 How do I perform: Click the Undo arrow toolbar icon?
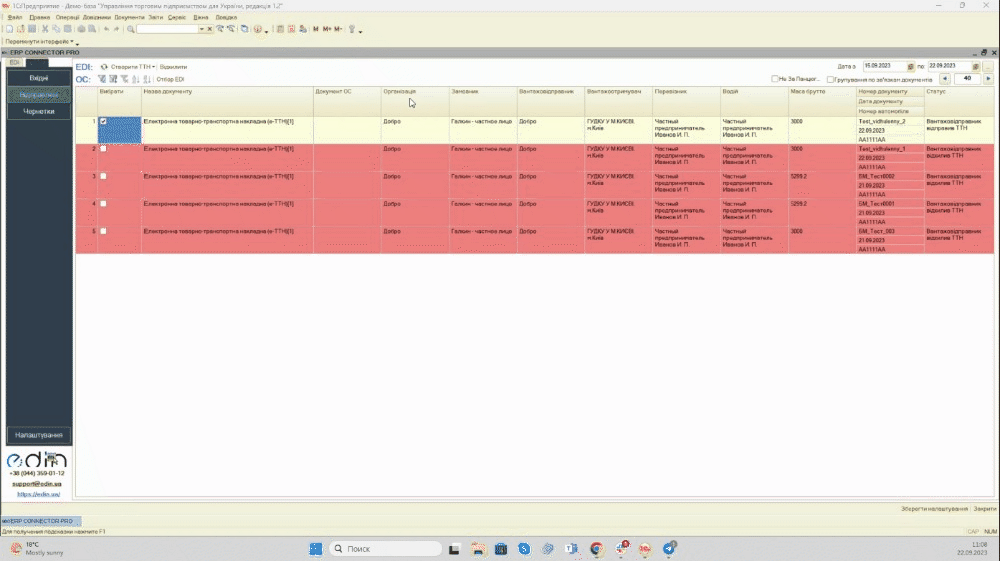coord(106,29)
